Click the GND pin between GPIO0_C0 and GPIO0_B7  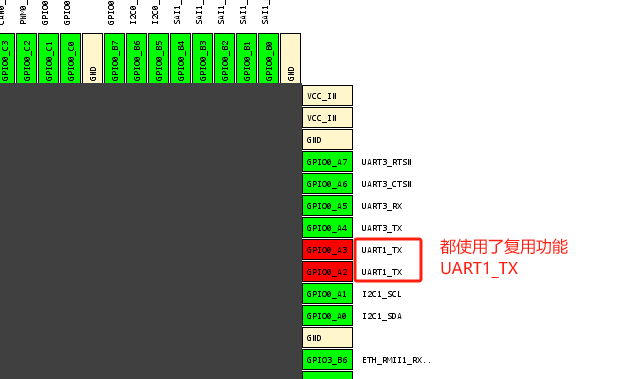(x=93, y=58)
